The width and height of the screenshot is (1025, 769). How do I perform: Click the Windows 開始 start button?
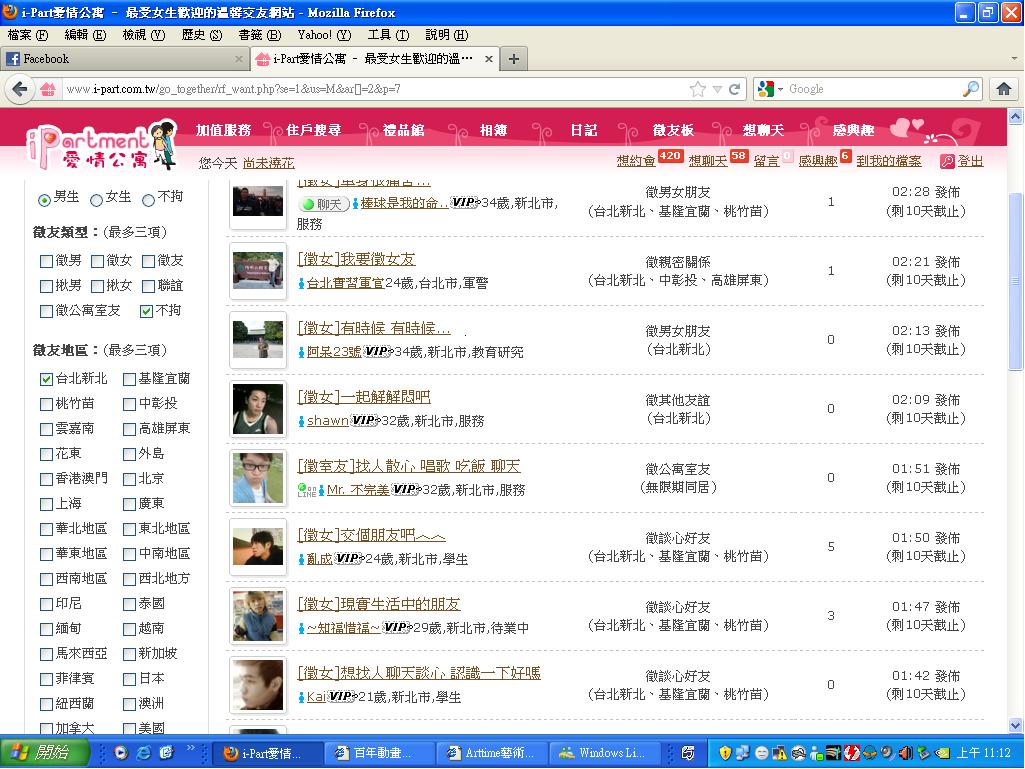[45, 753]
